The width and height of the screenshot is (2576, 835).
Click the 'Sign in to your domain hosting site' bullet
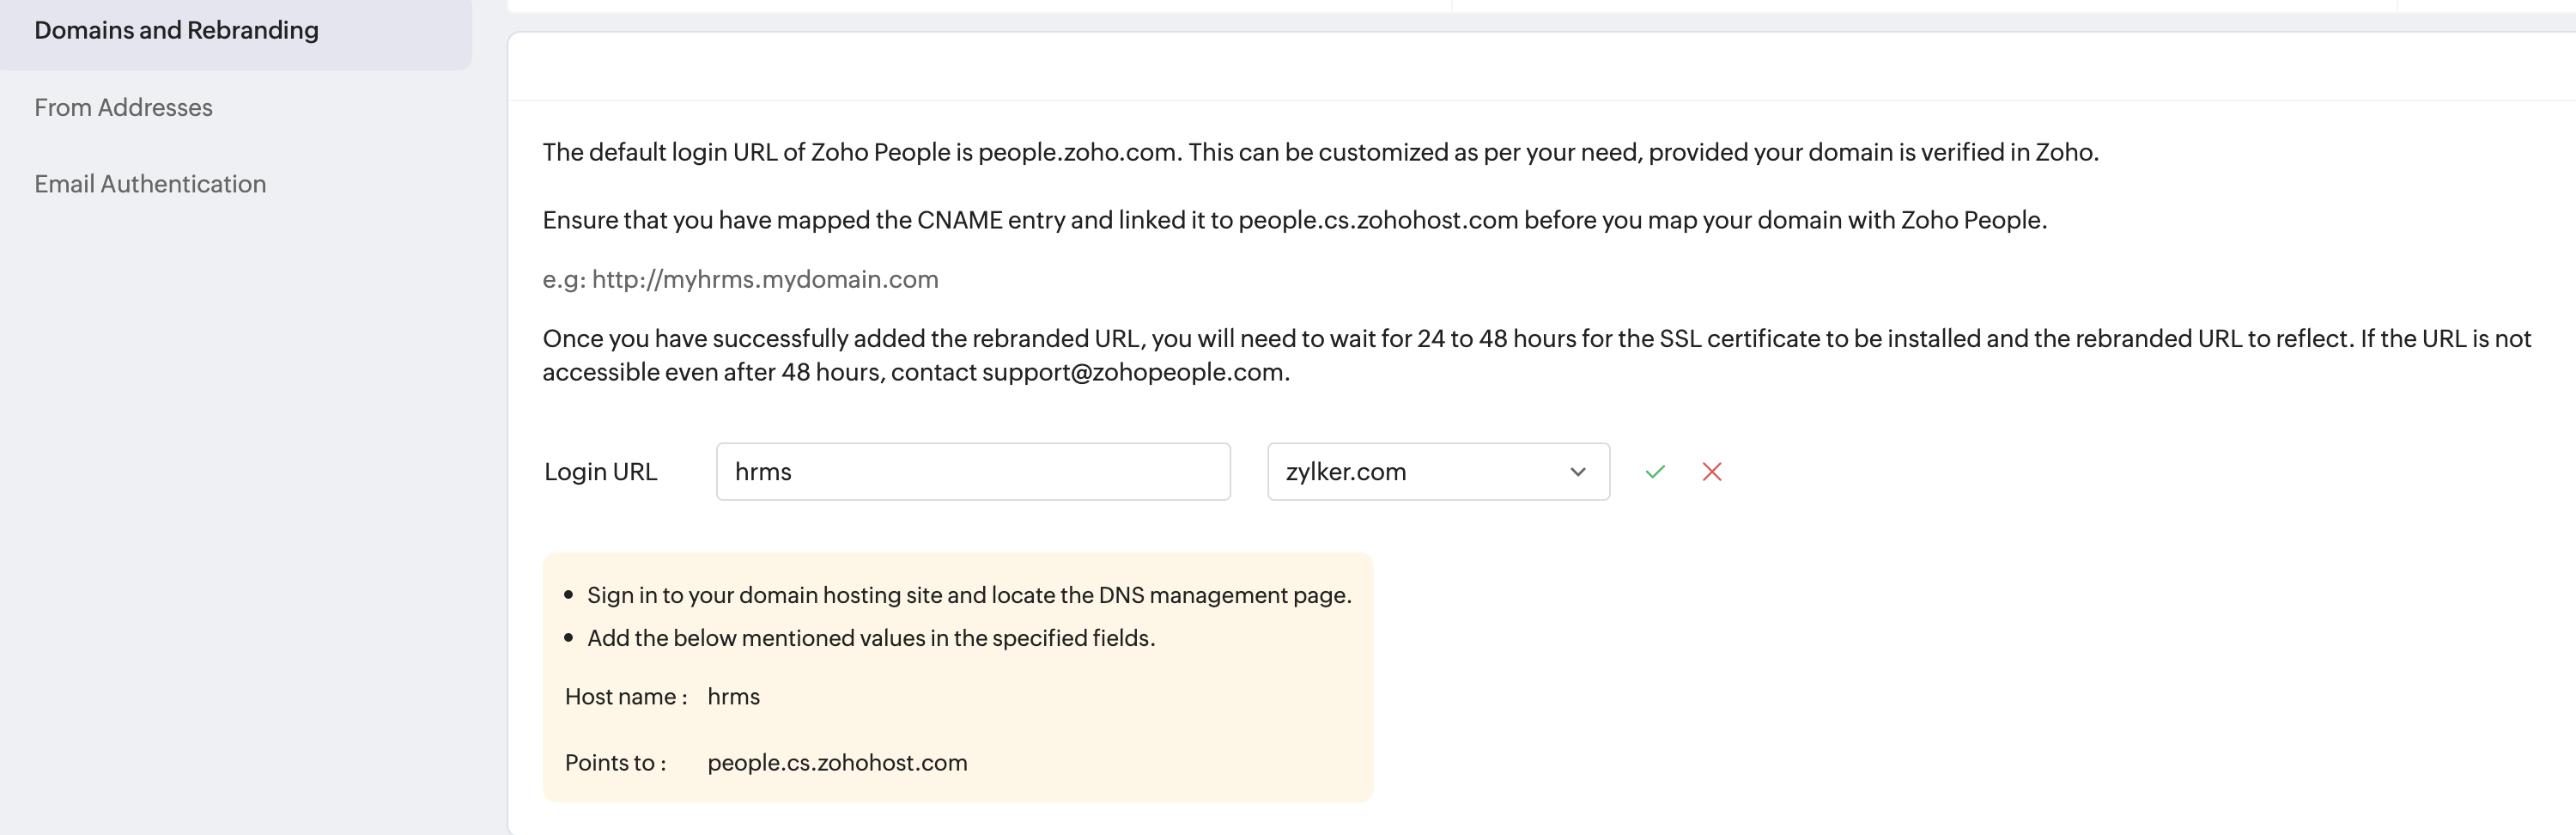click(x=968, y=595)
